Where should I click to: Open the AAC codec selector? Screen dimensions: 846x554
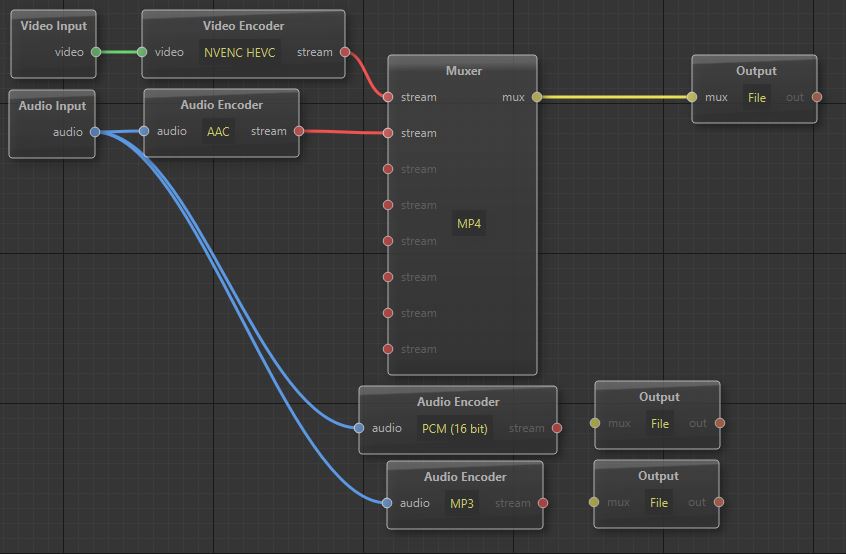click(x=218, y=131)
